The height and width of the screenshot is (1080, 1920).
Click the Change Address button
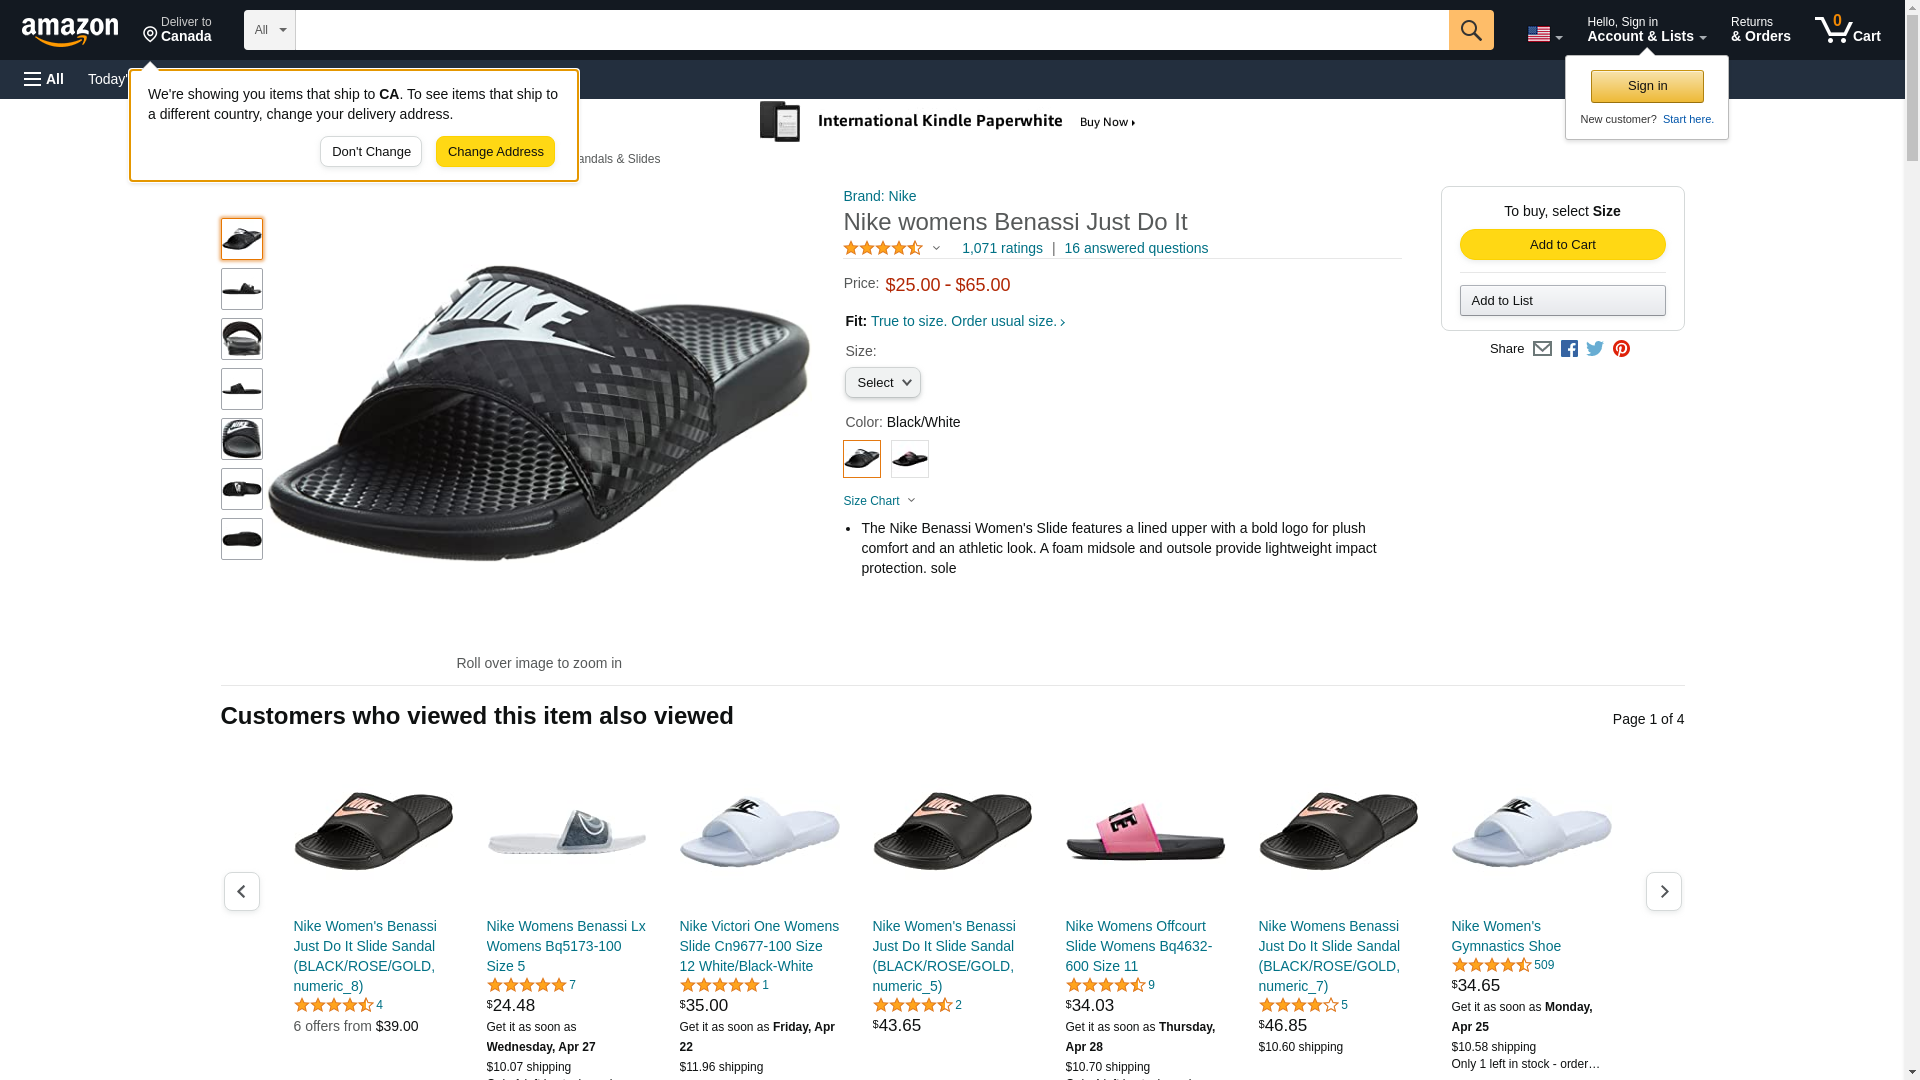point(495,152)
